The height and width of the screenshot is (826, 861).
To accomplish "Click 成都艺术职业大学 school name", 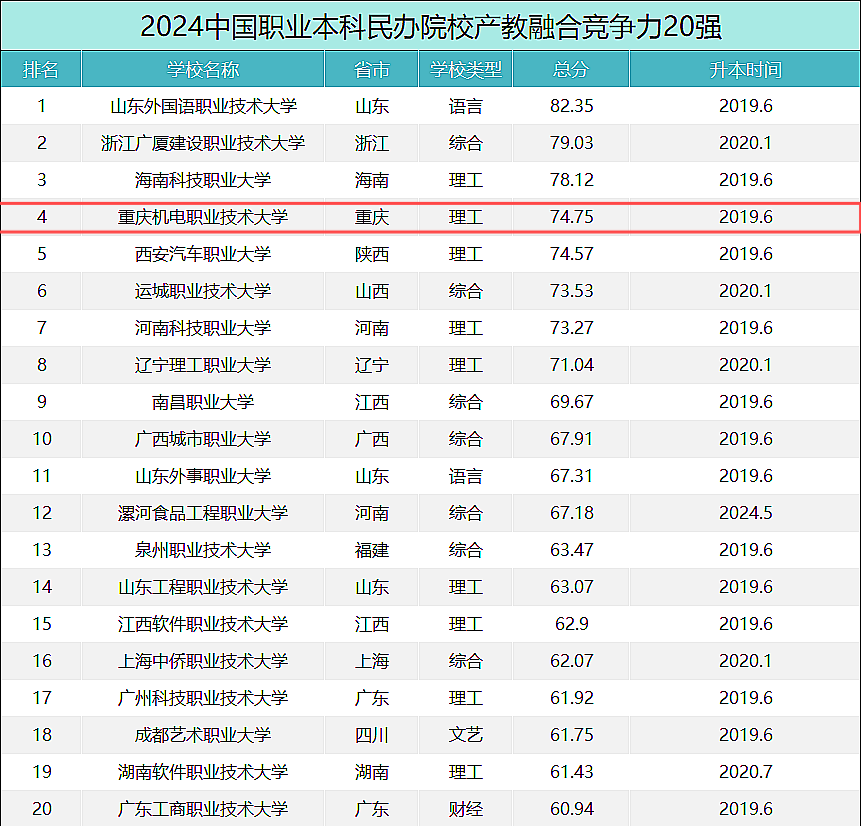I will click(x=203, y=735).
